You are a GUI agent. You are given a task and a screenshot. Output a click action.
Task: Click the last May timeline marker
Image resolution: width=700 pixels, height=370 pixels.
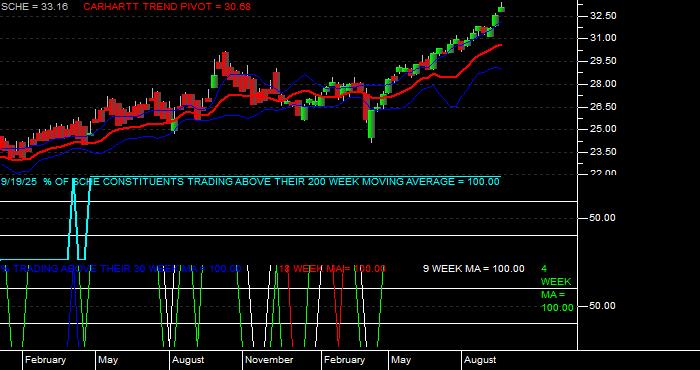tap(401, 360)
